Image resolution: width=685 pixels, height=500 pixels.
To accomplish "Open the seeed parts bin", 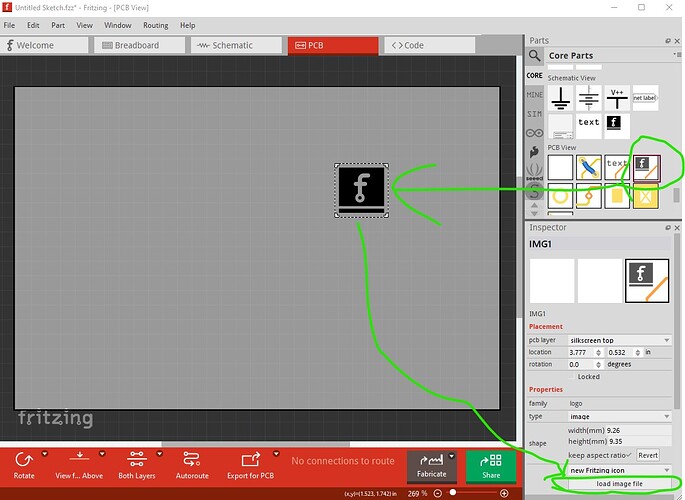I will click(534, 171).
